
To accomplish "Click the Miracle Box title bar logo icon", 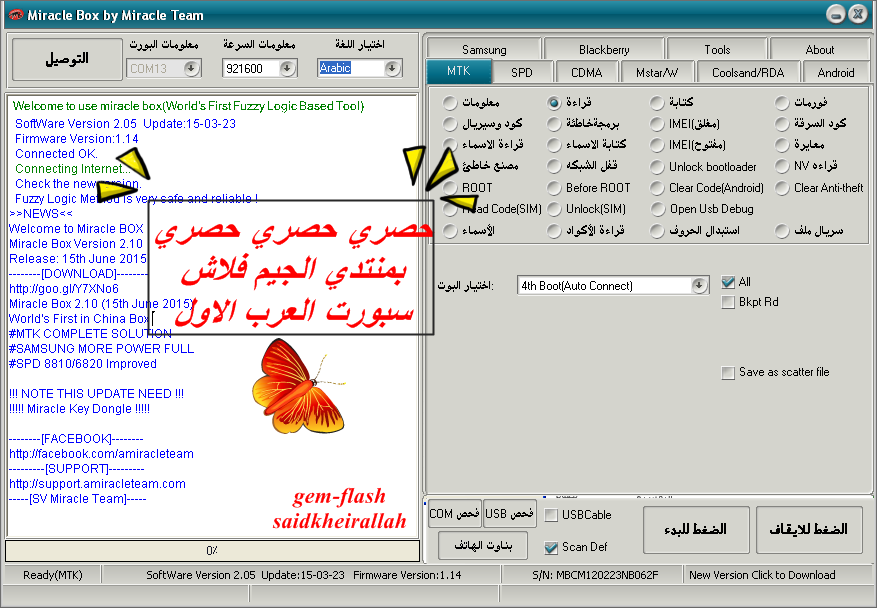I will click(x=16, y=15).
